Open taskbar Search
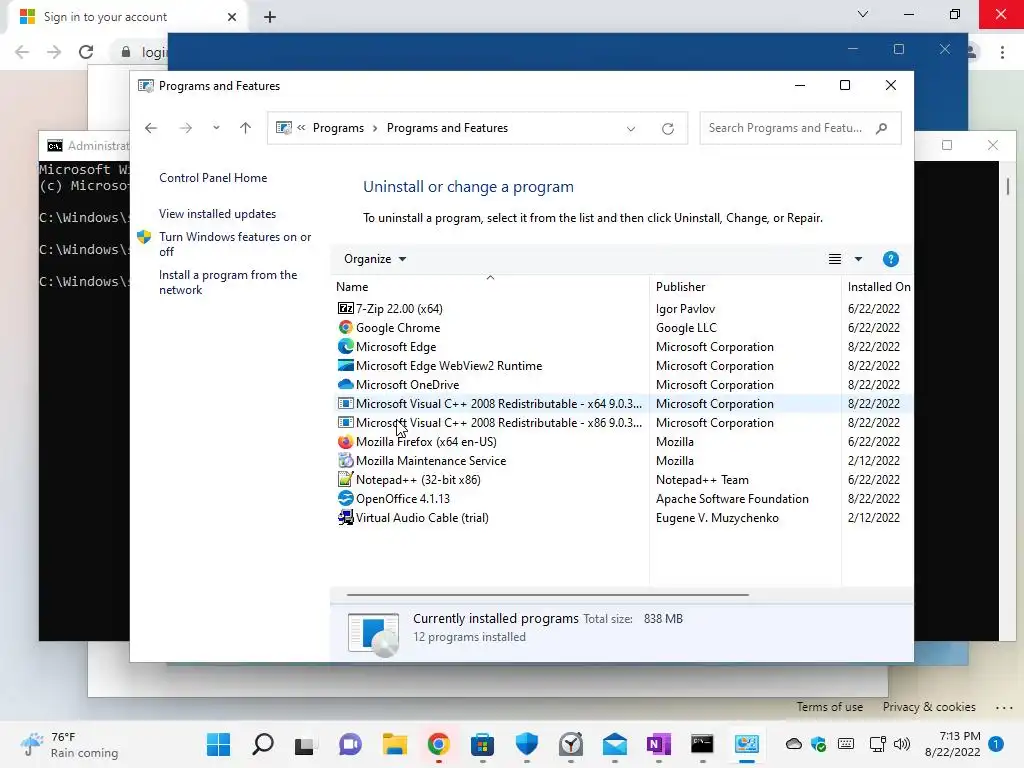1024x768 pixels. 263,744
